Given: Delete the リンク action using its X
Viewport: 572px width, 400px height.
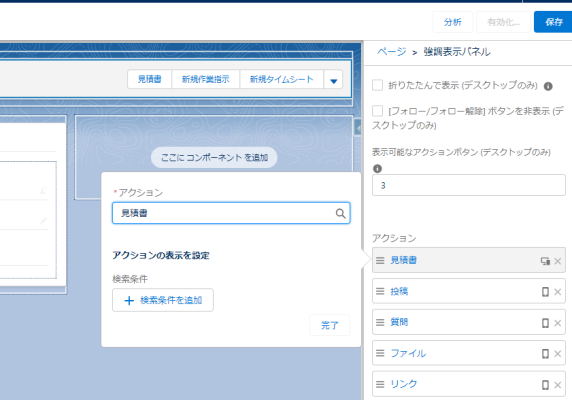Looking at the screenshot, I should coord(557,385).
